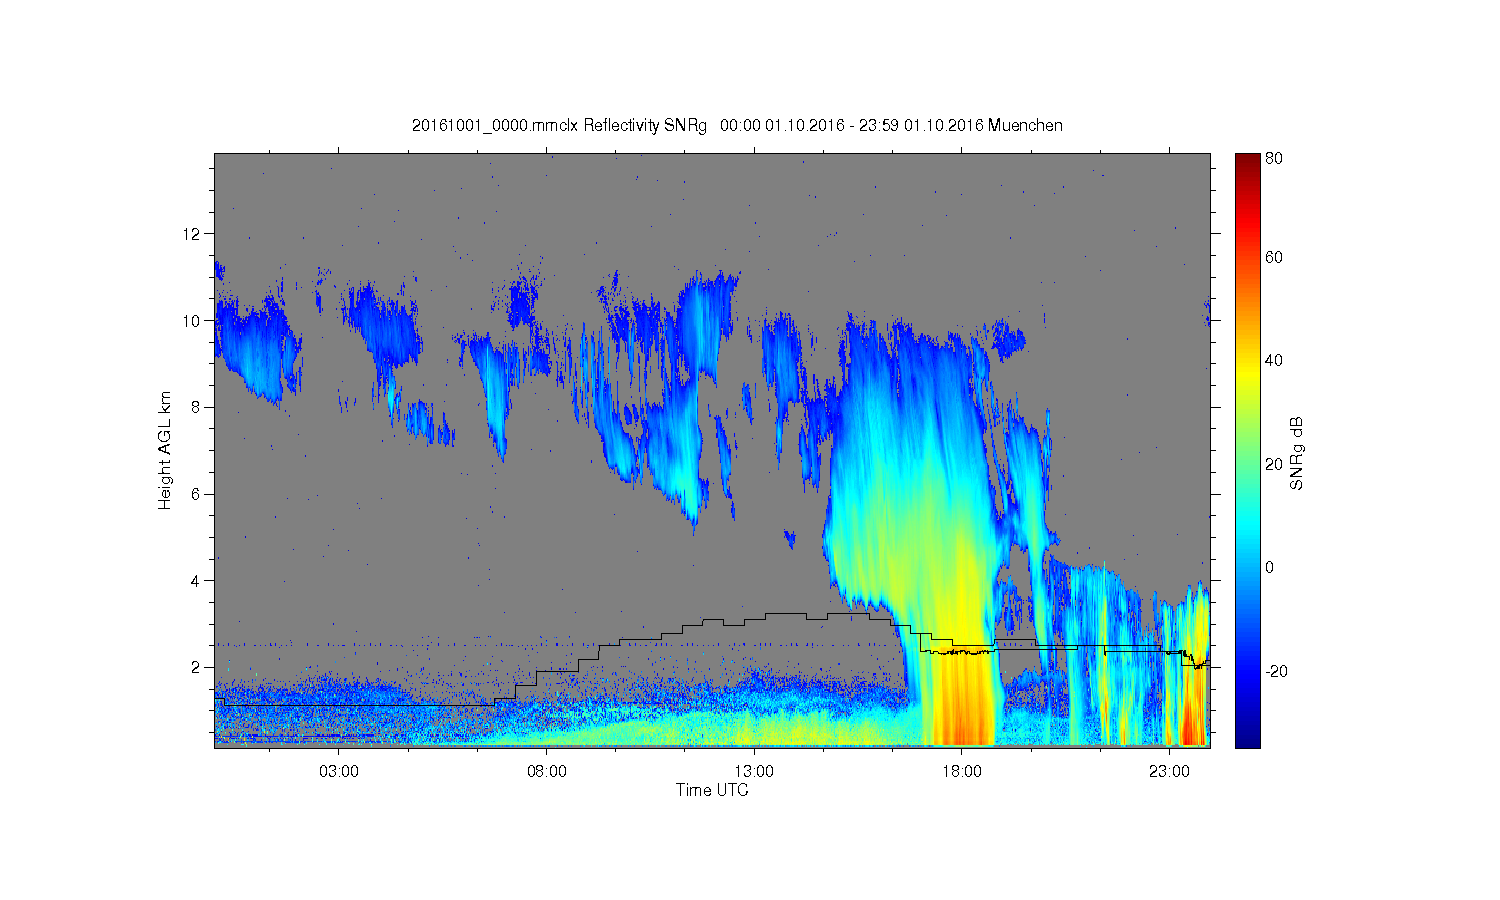Click the 'Height AGL km' y-axis label
This screenshot has height=900, width=1500.
(x=165, y=450)
